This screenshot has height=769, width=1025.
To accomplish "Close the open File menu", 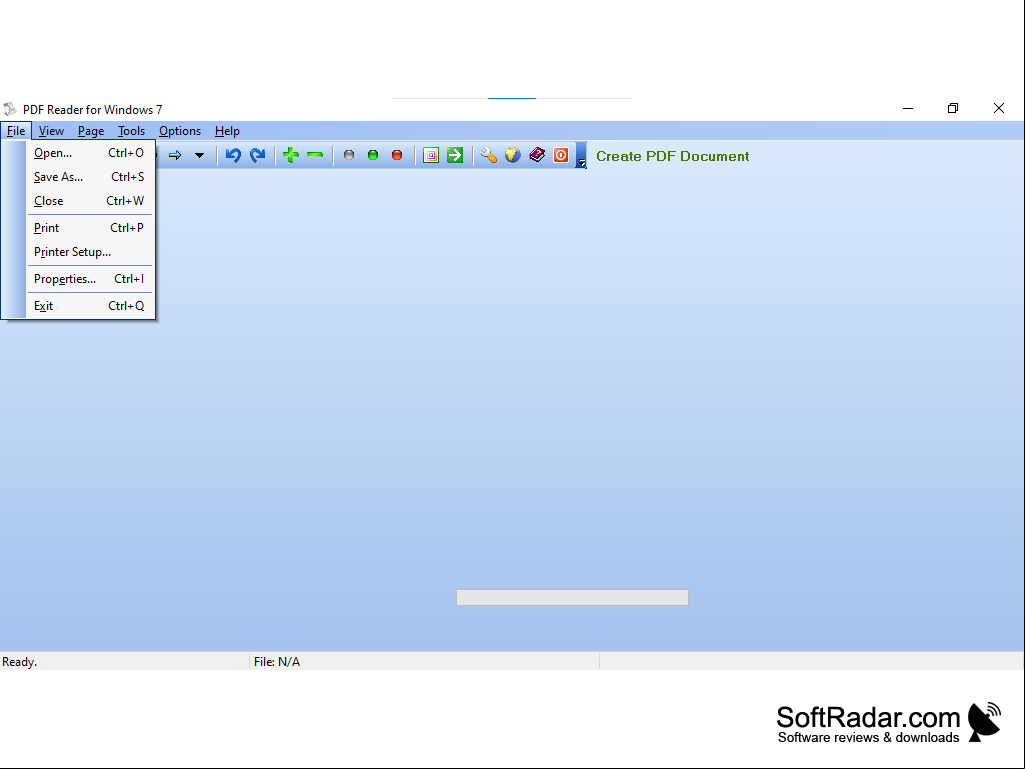I will point(16,131).
